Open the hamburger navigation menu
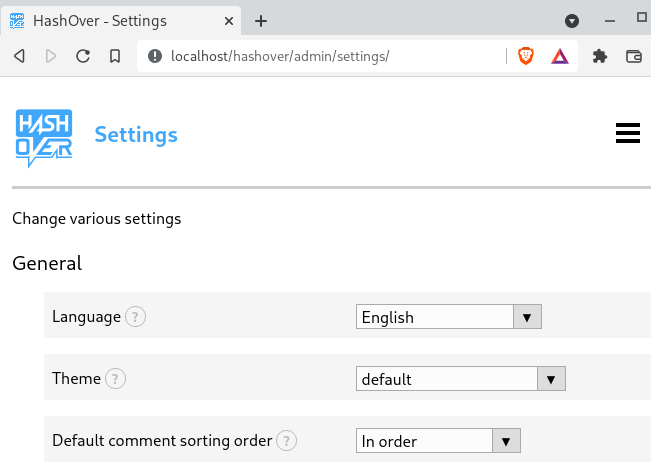The height and width of the screenshot is (471, 651). tap(627, 134)
